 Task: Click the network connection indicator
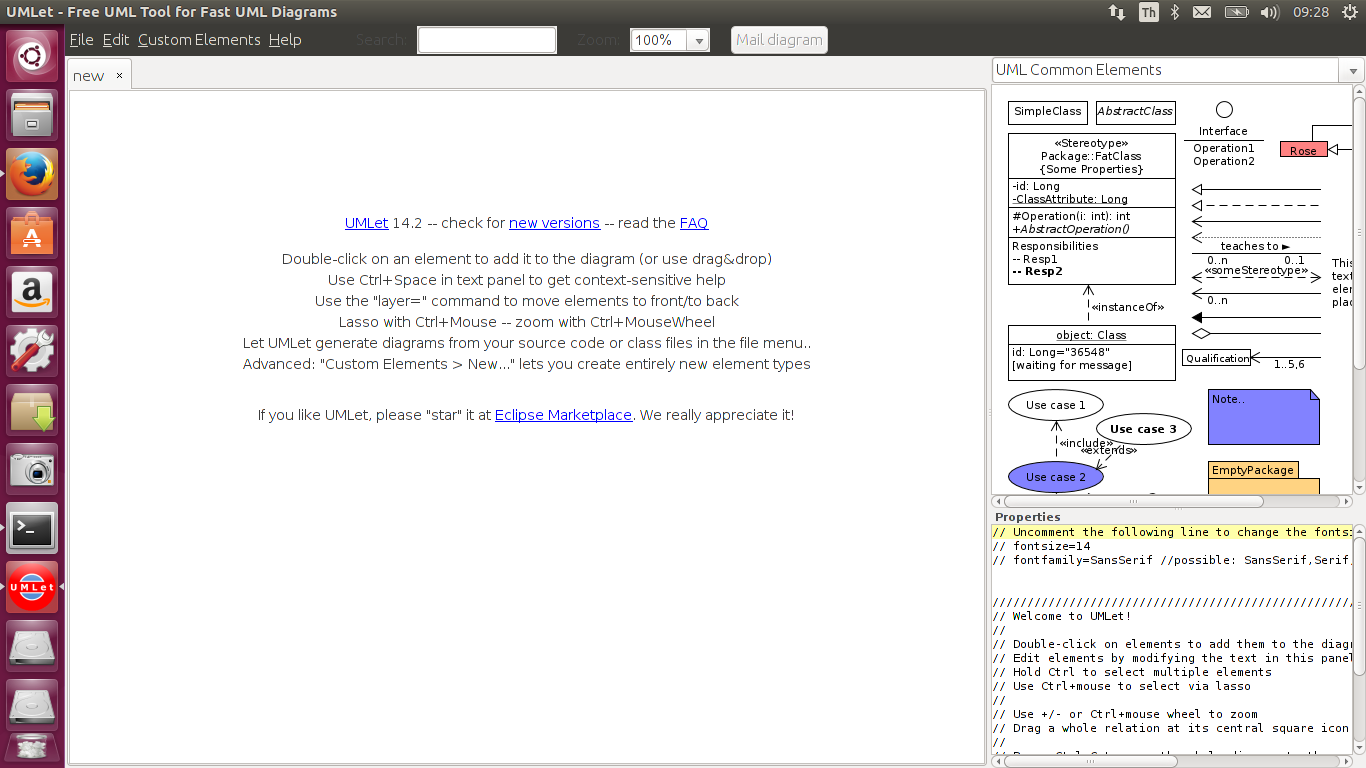pyautogui.click(x=1117, y=12)
